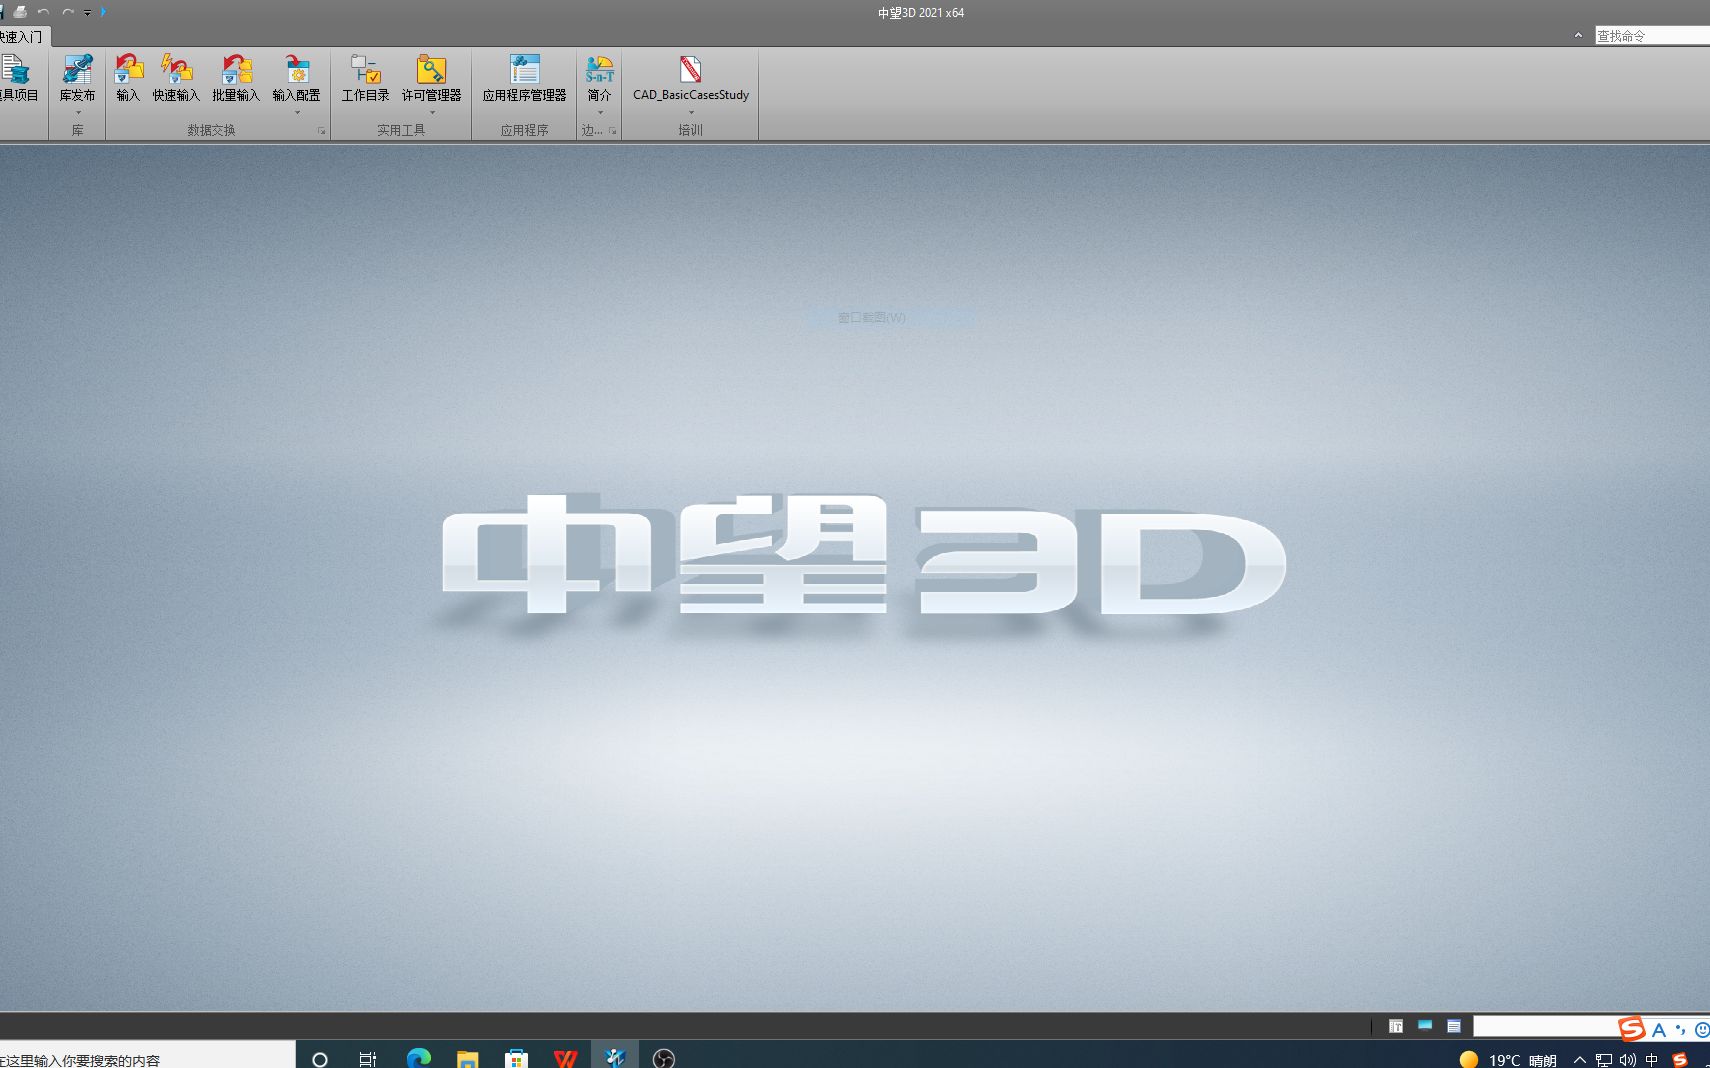Click the redo arrow in quick access toolbar
The height and width of the screenshot is (1068, 1710).
click(67, 12)
